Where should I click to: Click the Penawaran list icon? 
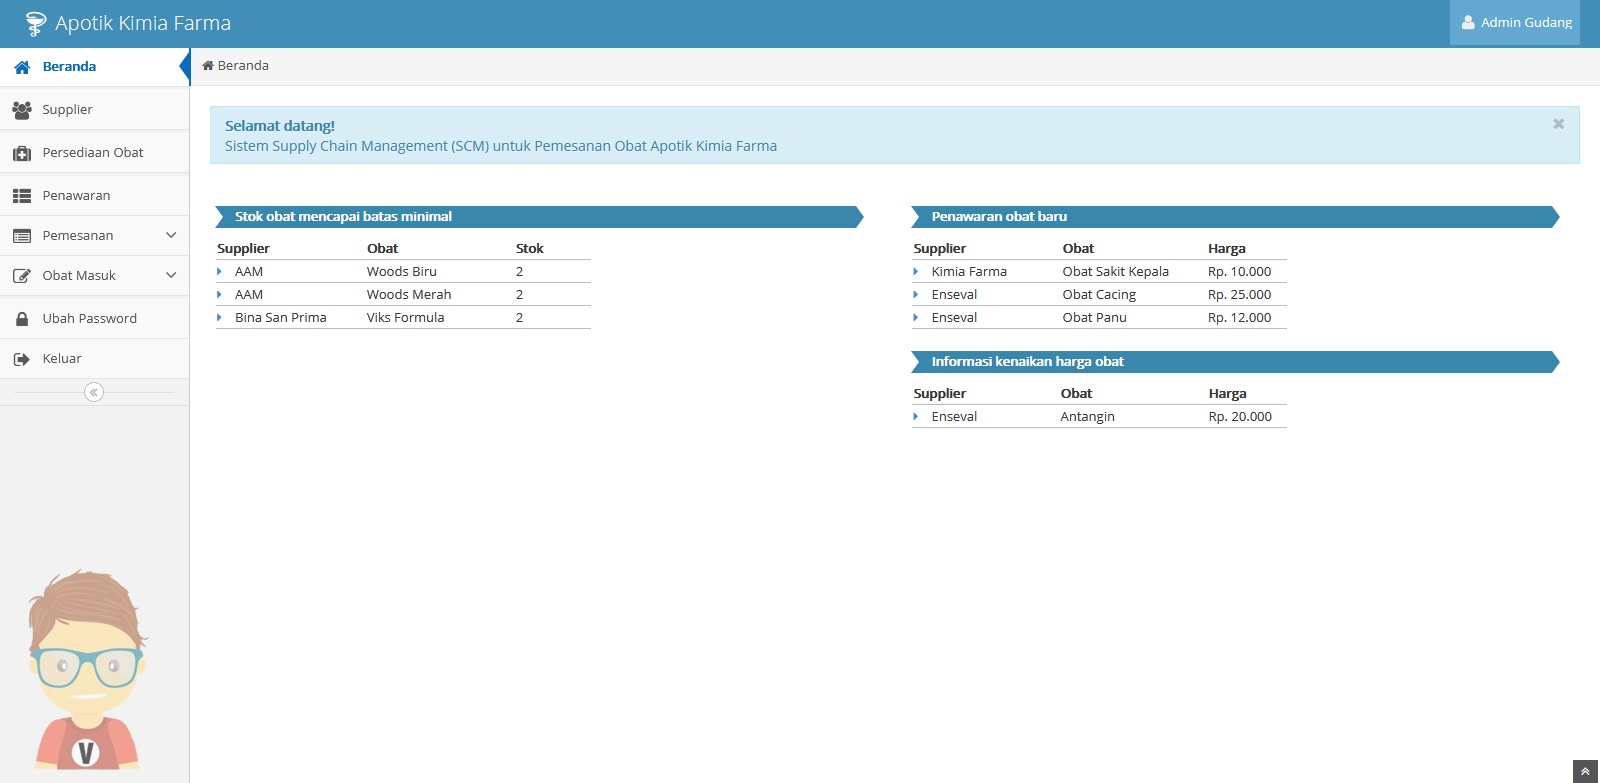[x=22, y=196]
